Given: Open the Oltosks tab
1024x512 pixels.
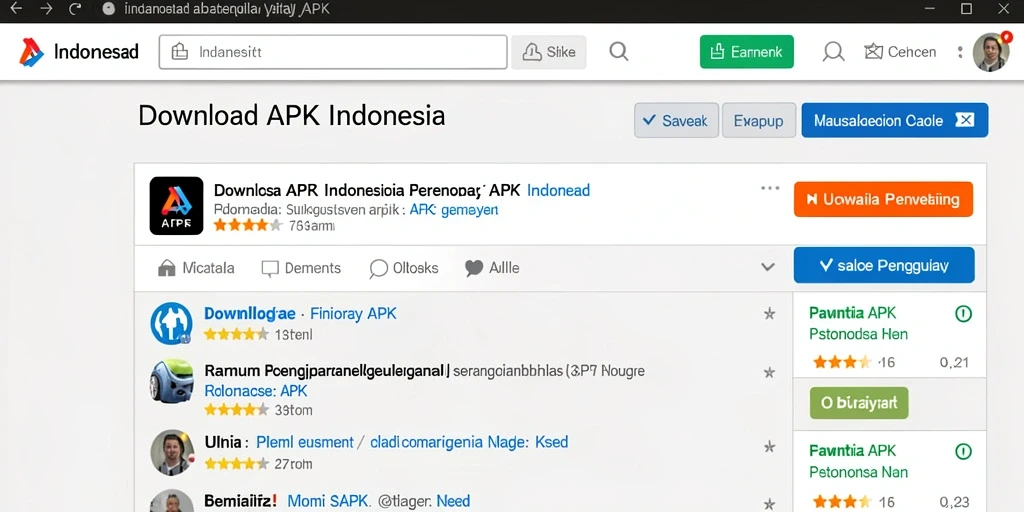Looking at the screenshot, I should pyautogui.click(x=404, y=268).
